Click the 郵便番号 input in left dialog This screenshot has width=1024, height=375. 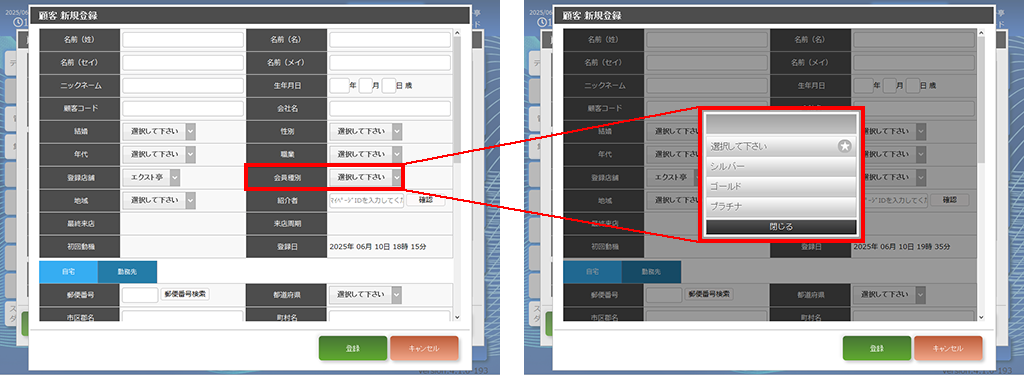[140, 295]
